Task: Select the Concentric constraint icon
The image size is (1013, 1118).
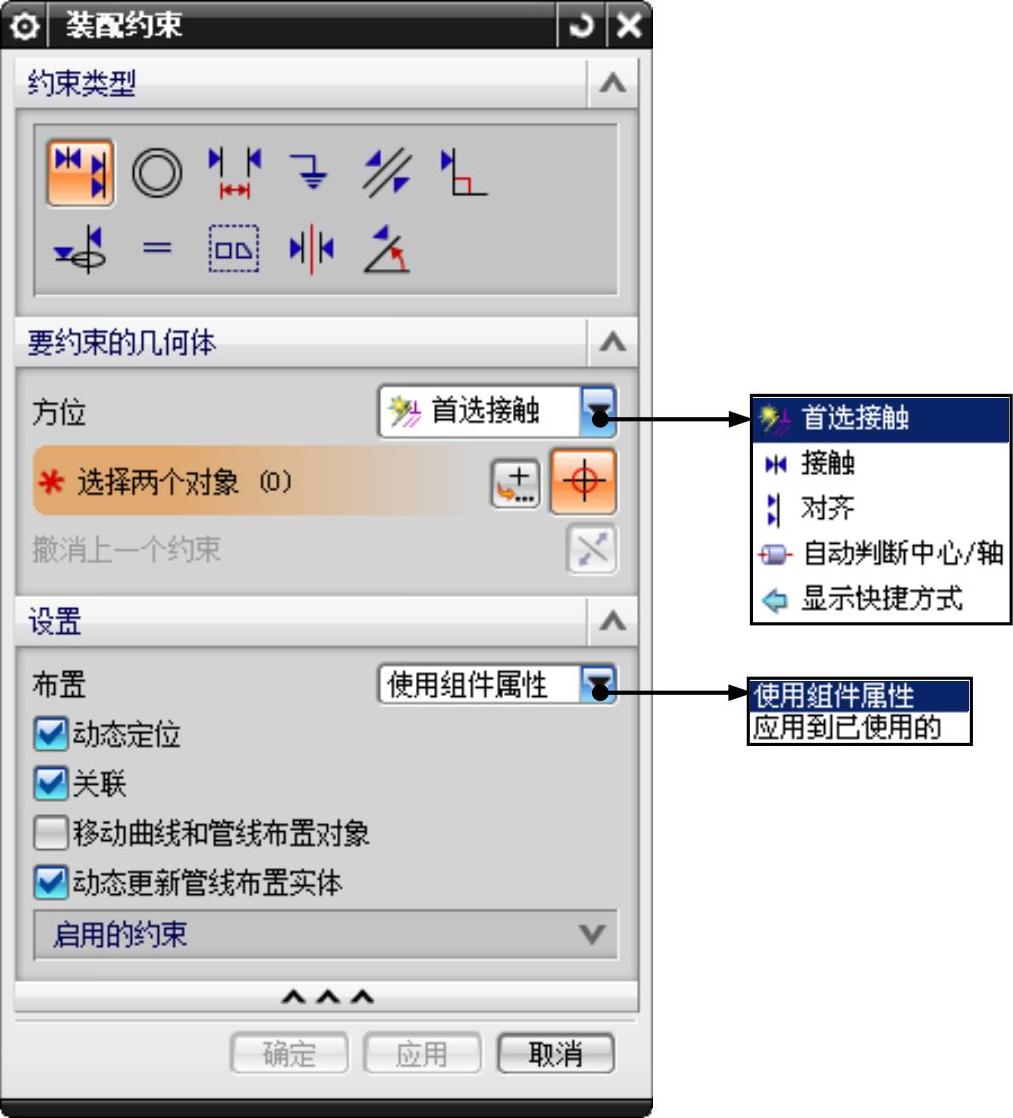Action: coord(157,173)
